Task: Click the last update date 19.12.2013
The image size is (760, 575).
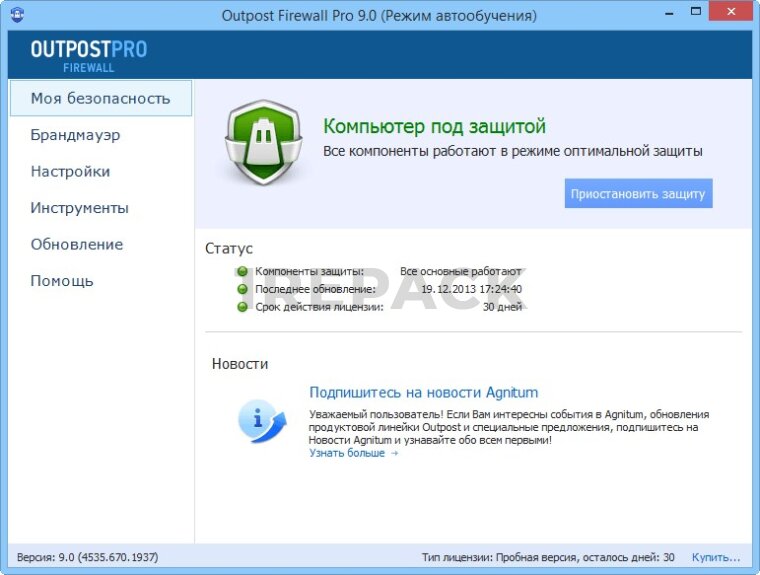Action: [471, 289]
